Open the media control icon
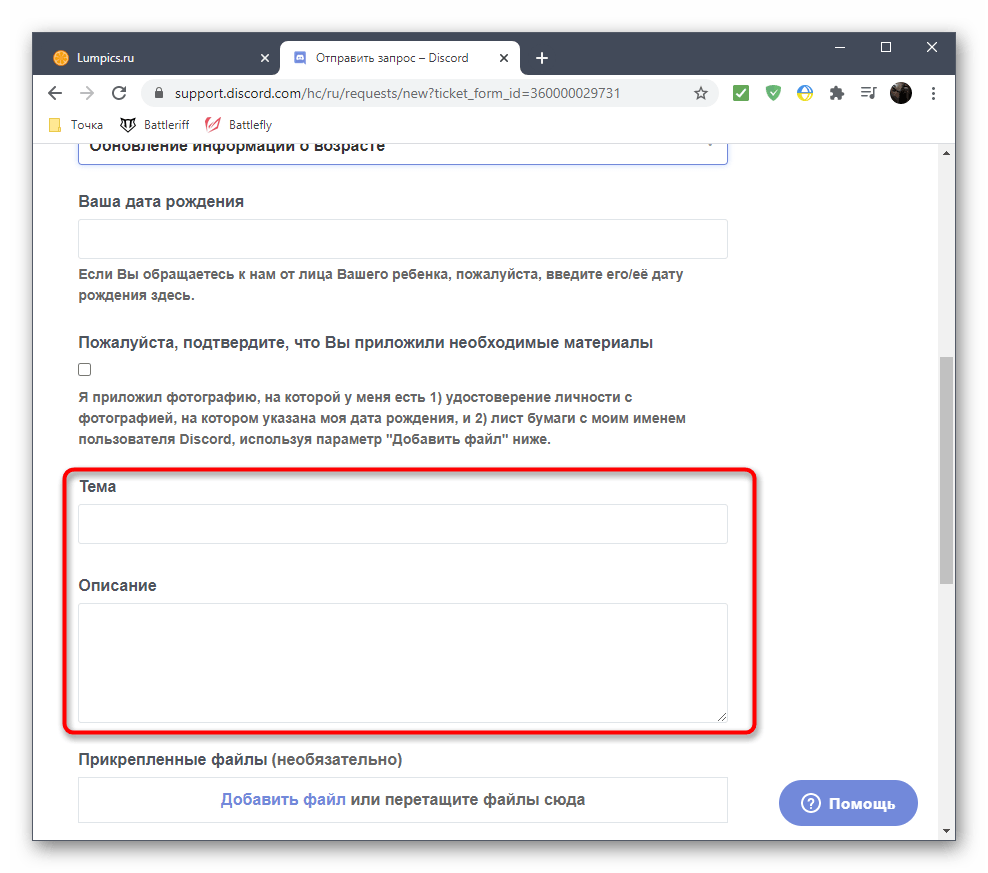This screenshot has width=988, height=873. 868,93
